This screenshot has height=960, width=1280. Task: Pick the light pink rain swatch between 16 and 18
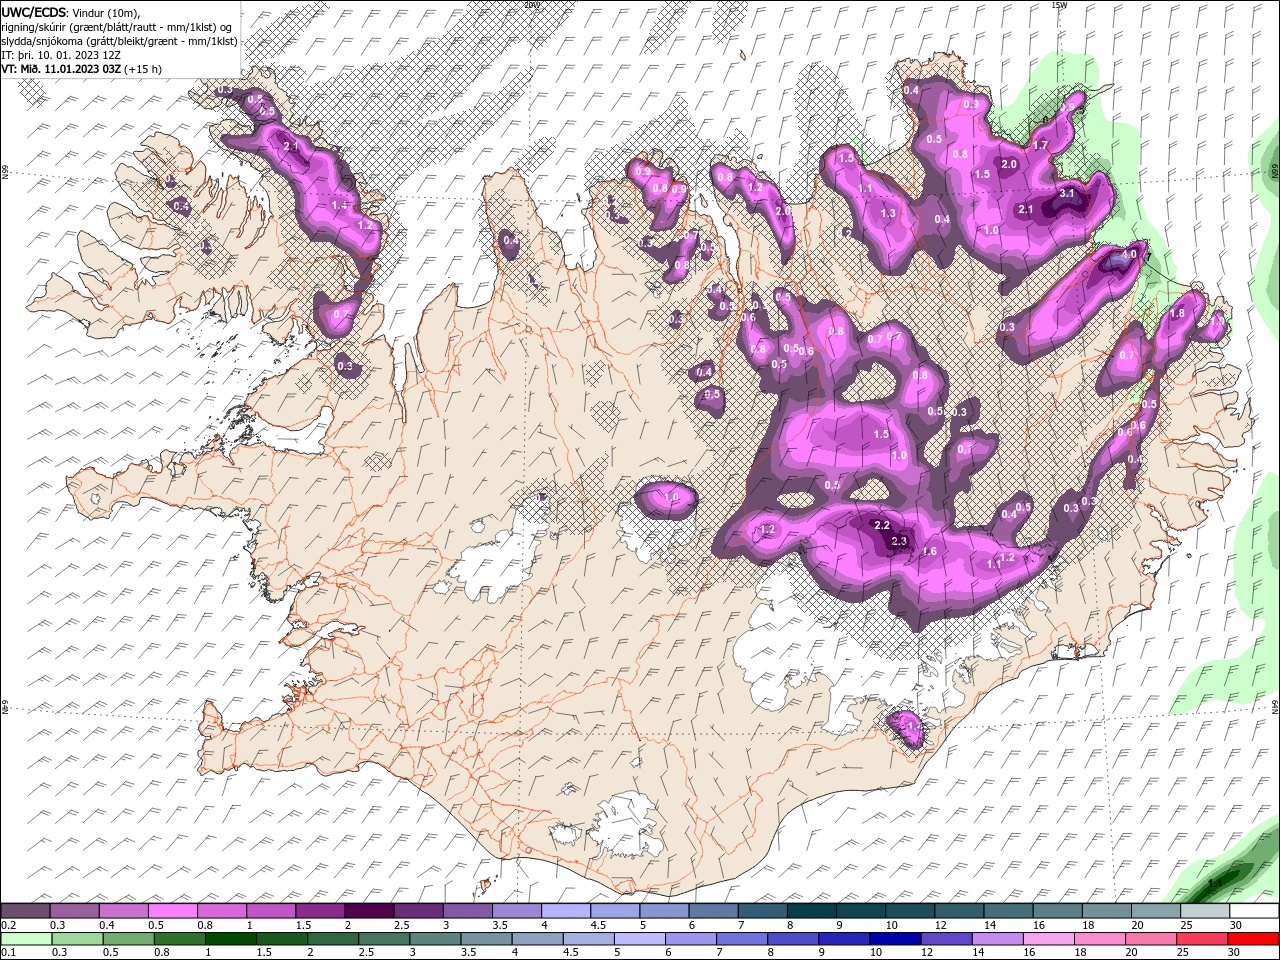pos(1047,939)
